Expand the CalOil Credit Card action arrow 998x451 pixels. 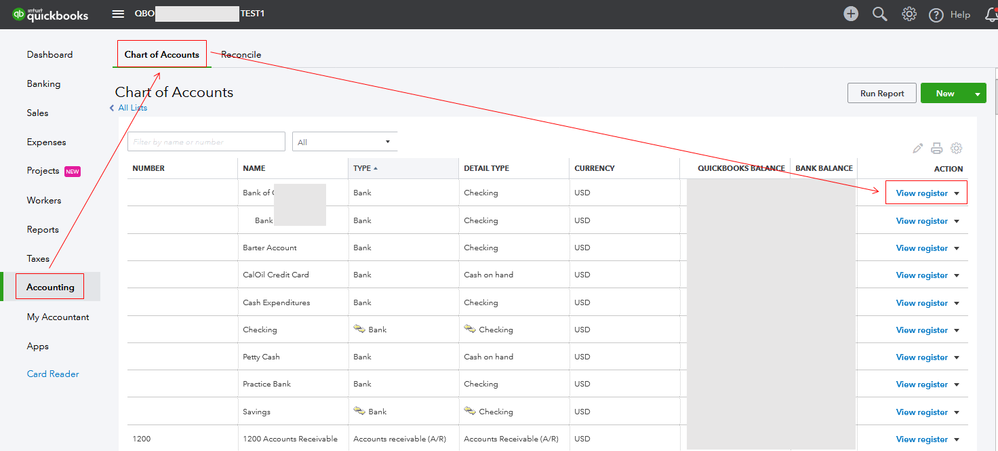click(x=957, y=275)
